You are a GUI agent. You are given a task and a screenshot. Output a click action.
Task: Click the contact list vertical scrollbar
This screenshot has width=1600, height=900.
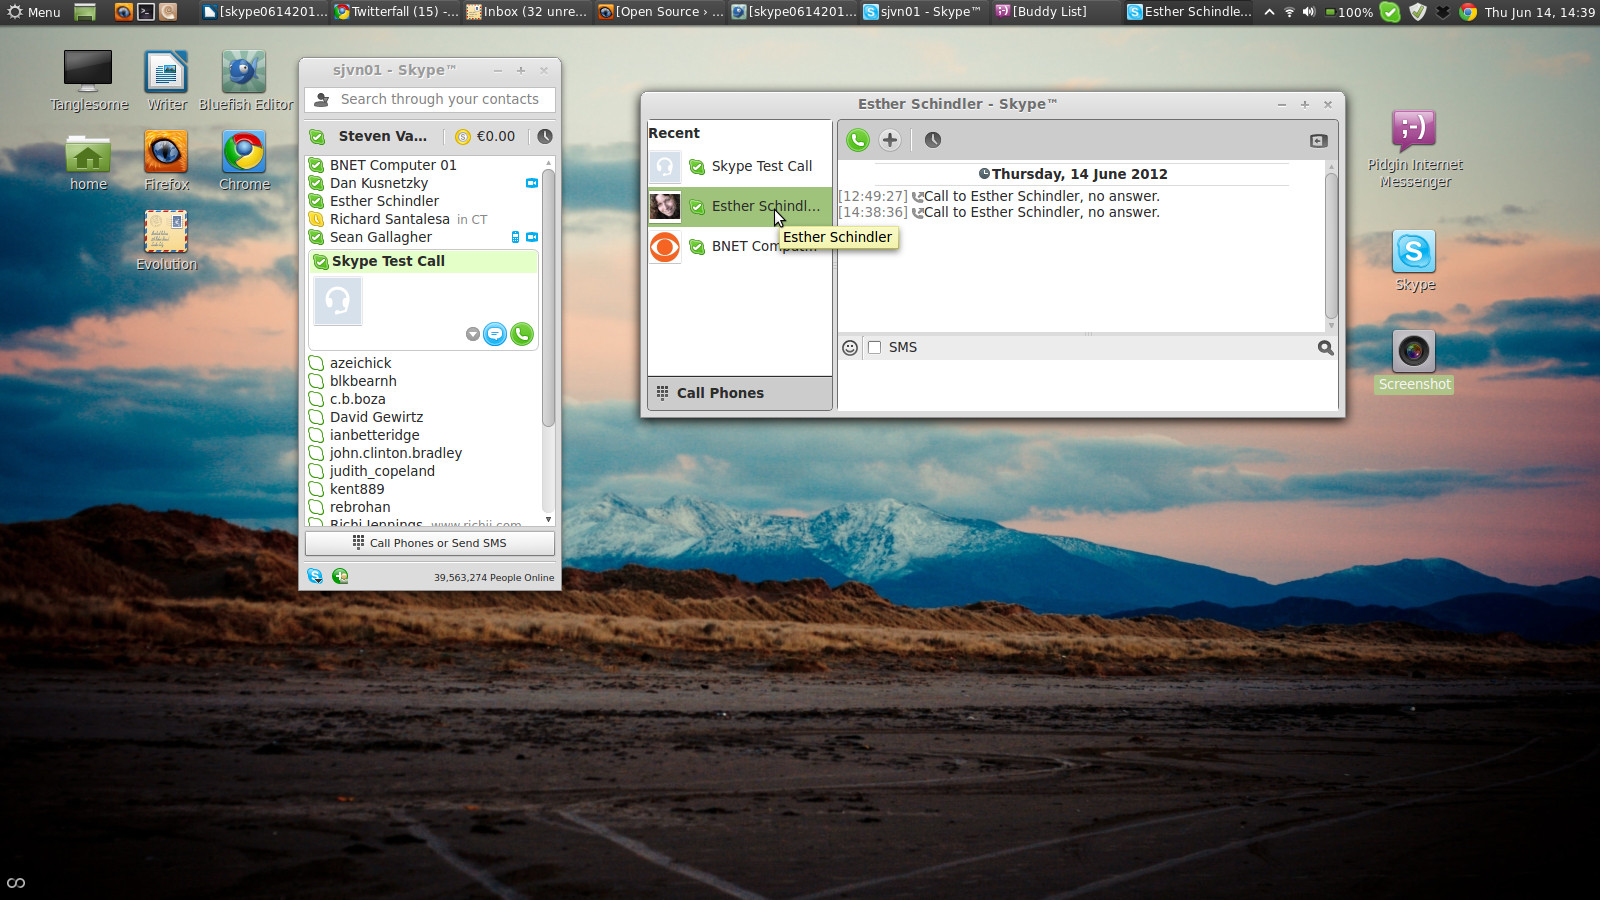point(548,299)
